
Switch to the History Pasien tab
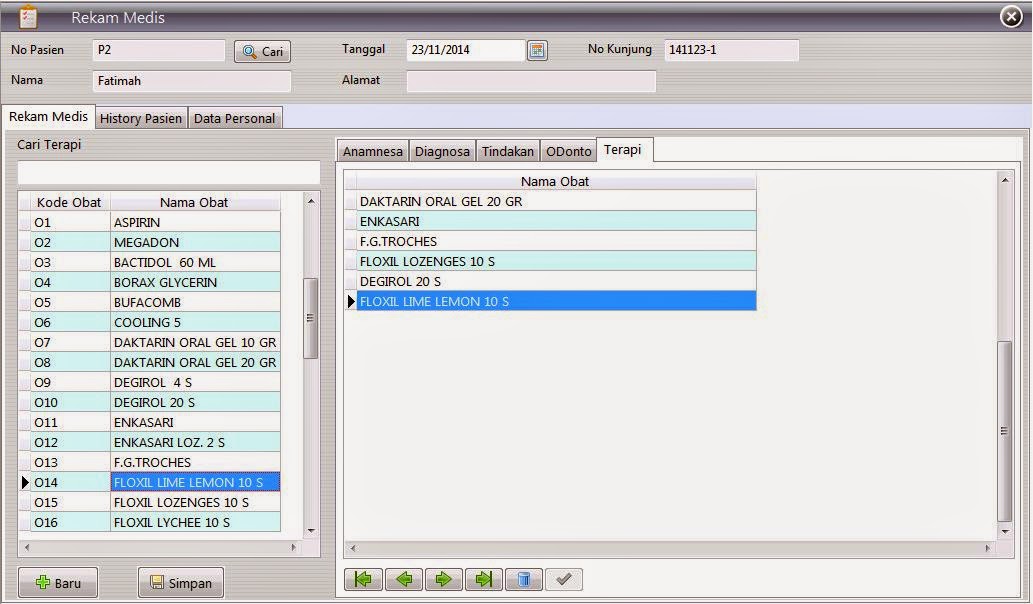tap(140, 118)
